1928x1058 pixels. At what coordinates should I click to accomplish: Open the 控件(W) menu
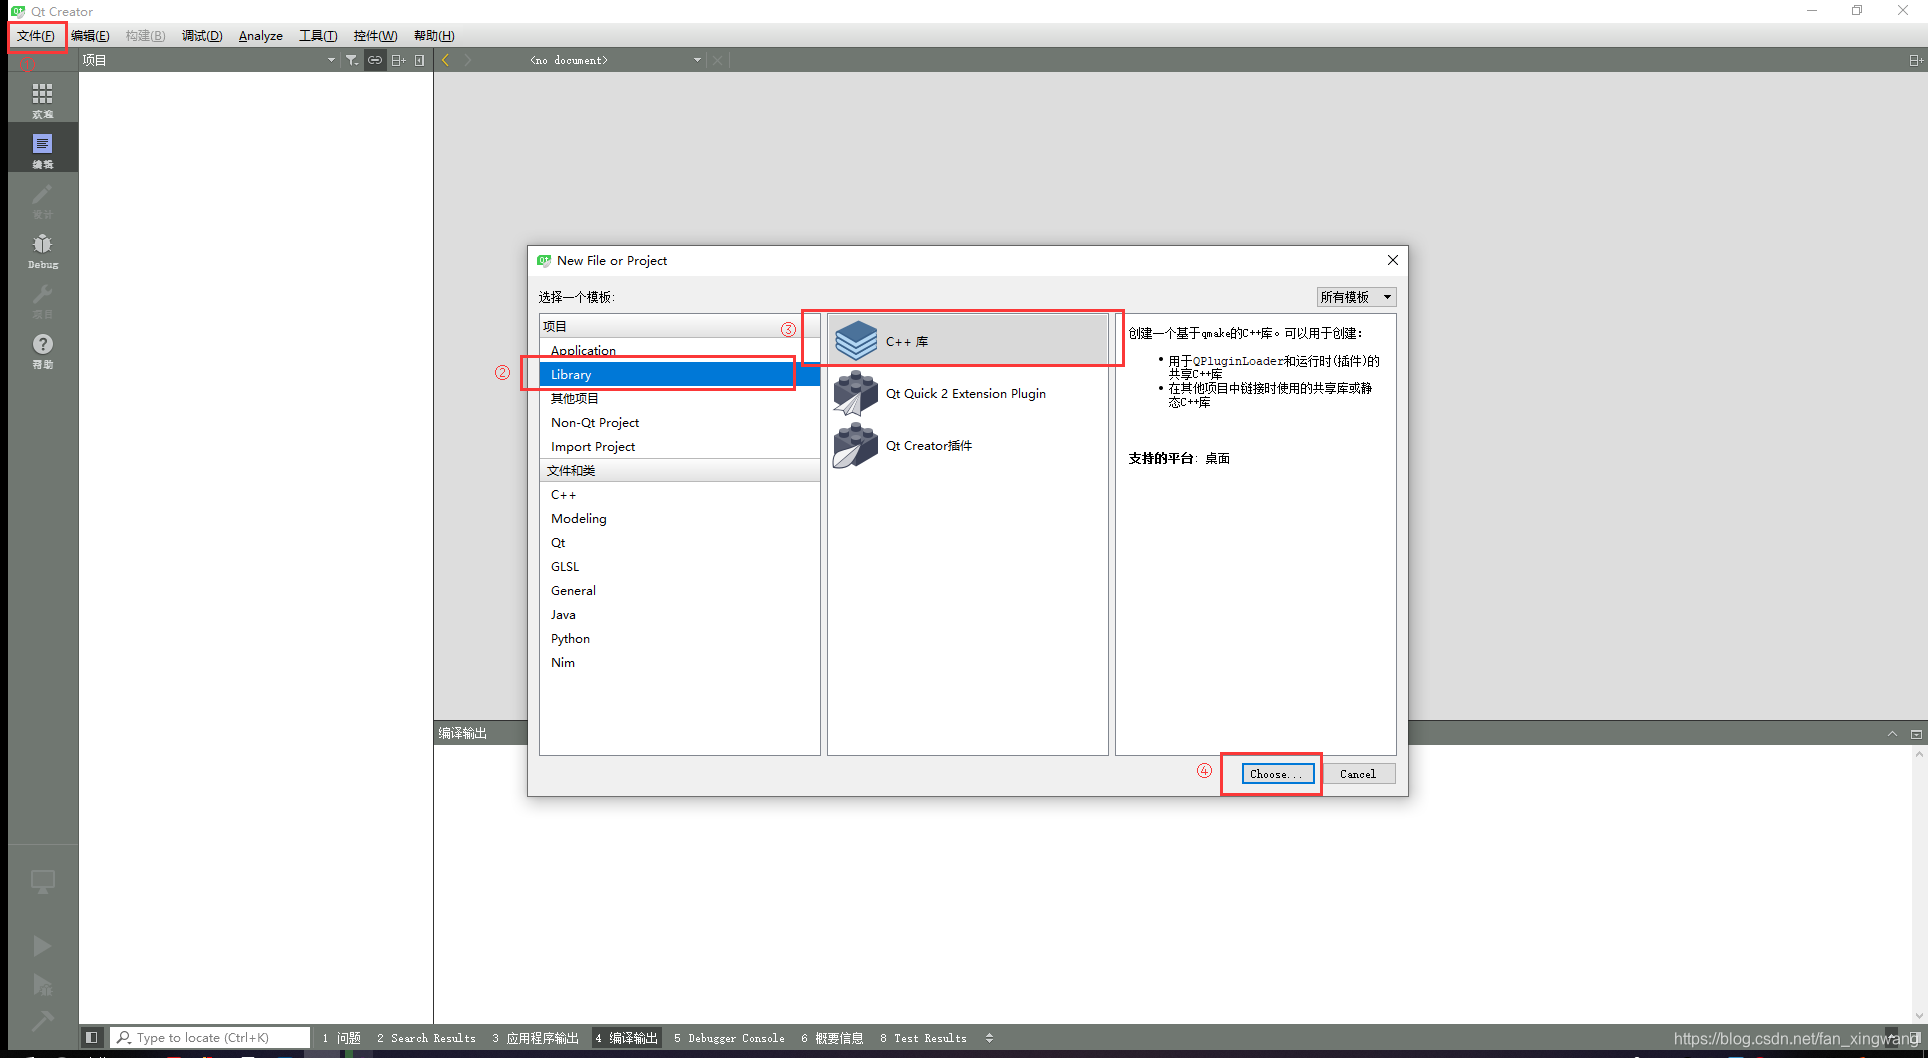(375, 36)
